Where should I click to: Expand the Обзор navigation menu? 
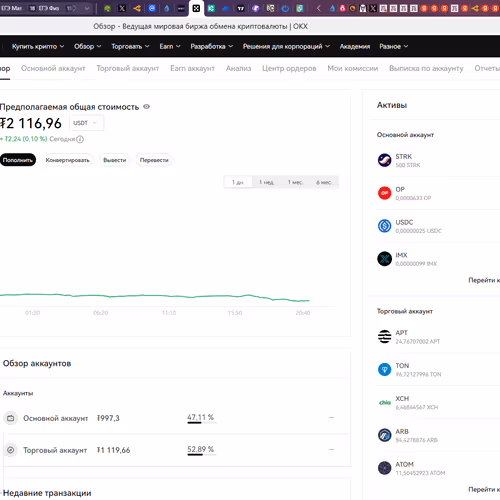pyautogui.click(x=87, y=46)
